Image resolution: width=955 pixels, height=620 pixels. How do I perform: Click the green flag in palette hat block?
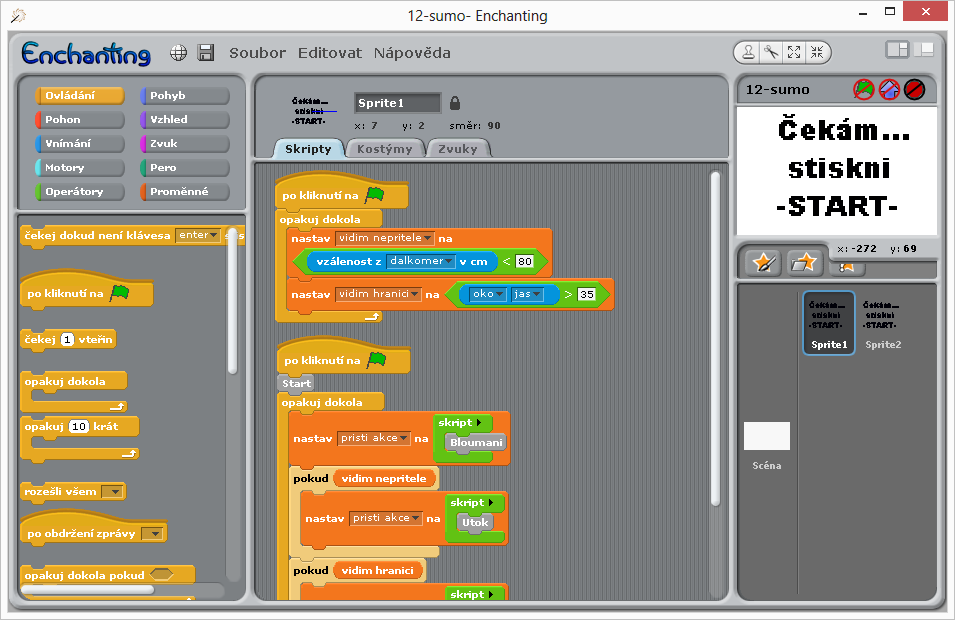tap(120, 293)
